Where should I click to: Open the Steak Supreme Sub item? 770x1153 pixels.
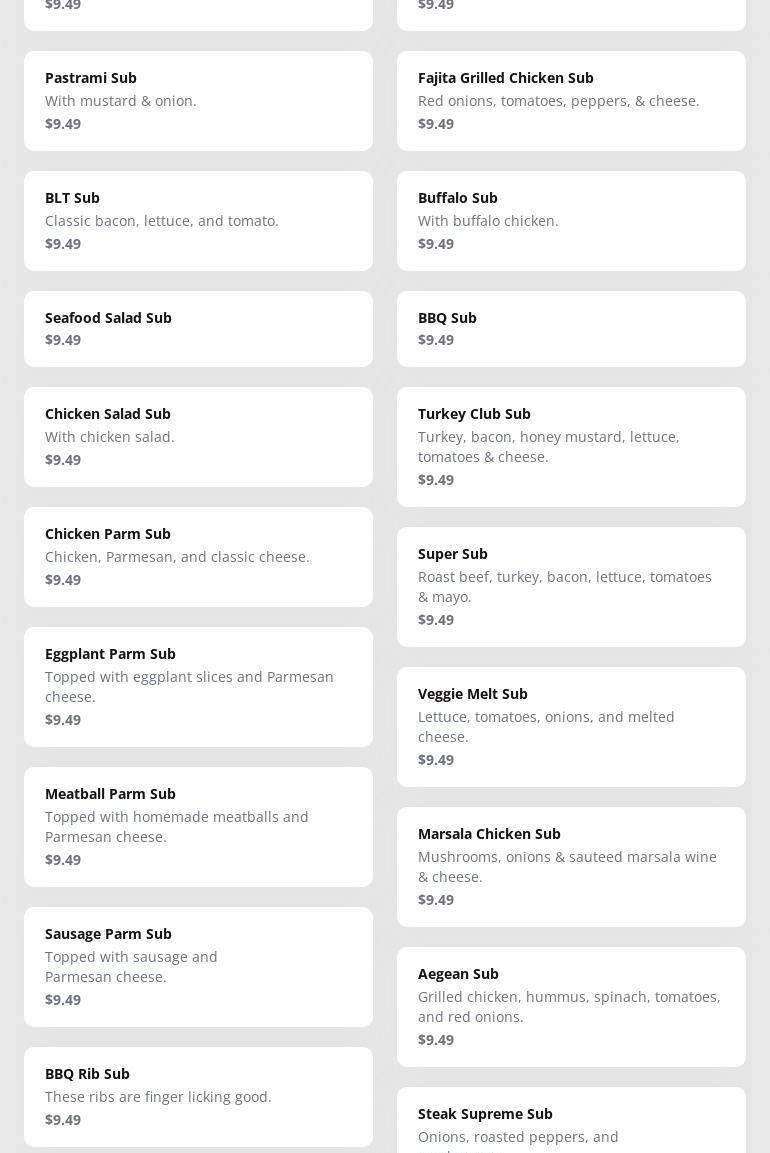pyautogui.click(x=571, y=1125)
